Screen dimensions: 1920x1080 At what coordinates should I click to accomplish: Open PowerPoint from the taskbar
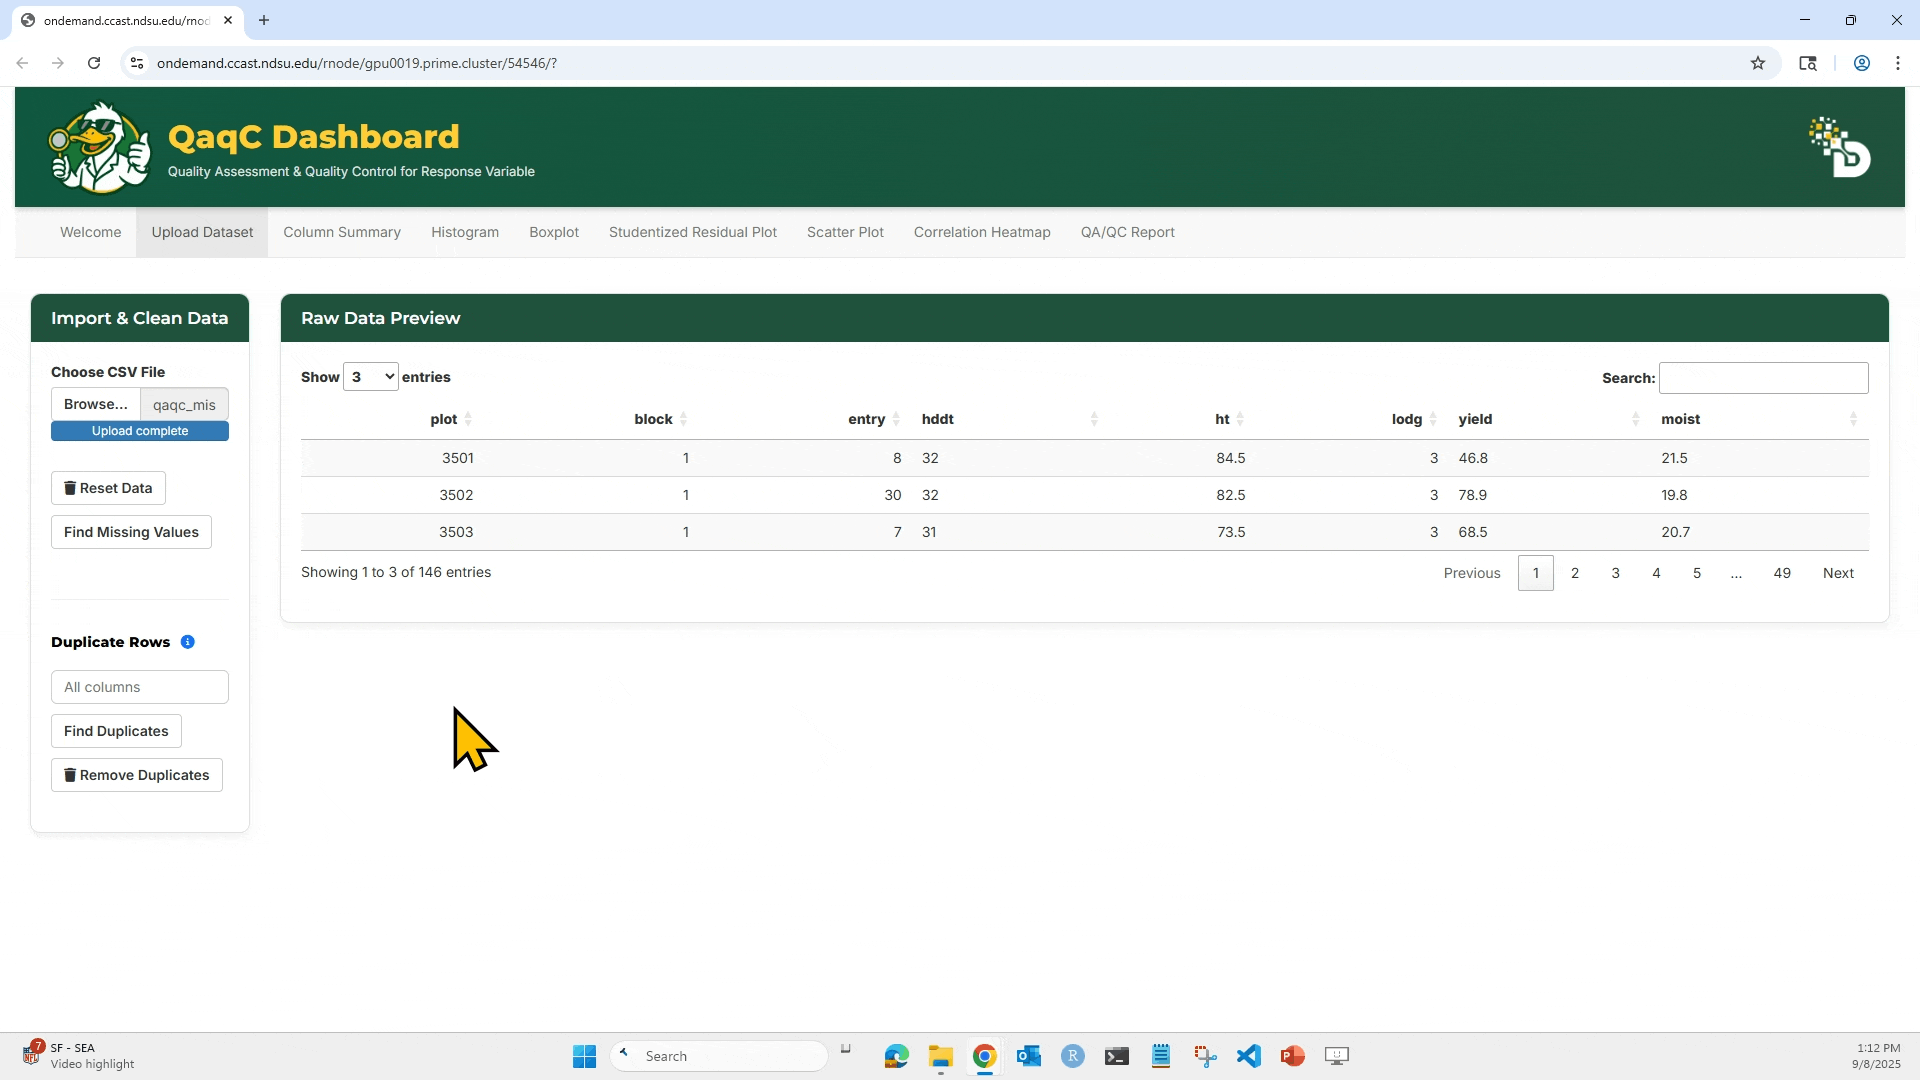pos(1293,1055)
